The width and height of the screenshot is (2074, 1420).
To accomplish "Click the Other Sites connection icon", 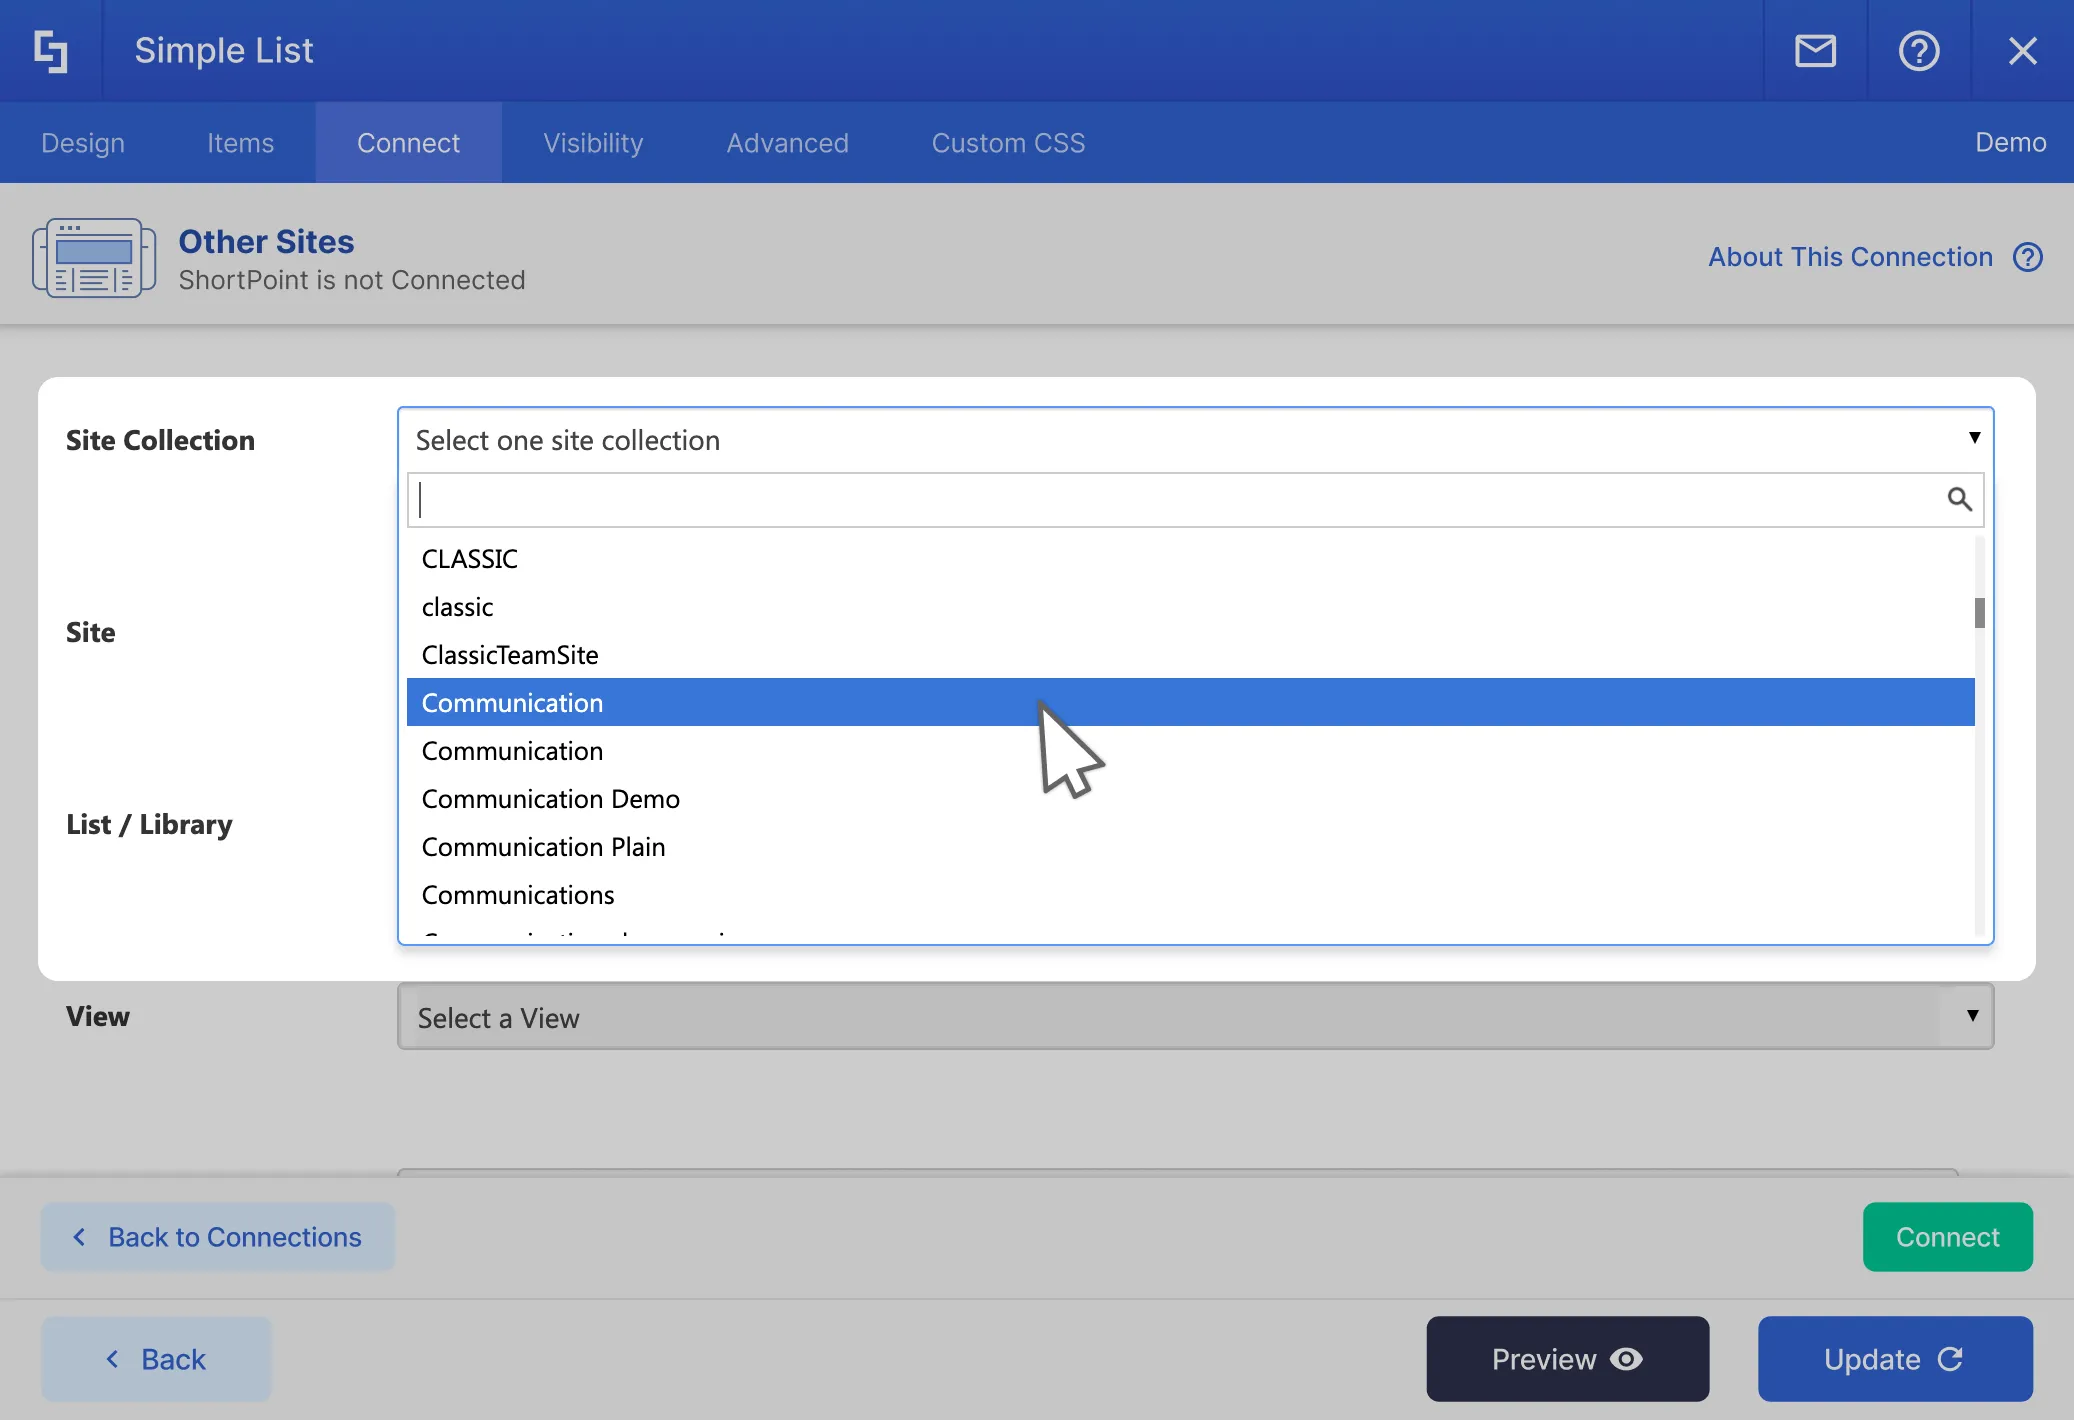I will coord(94,258).
